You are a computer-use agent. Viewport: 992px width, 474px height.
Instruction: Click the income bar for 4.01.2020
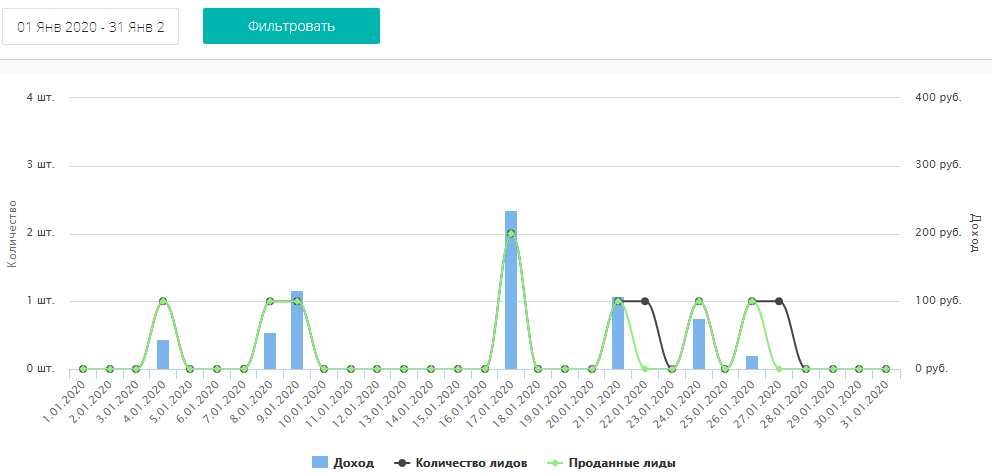pos(163,355)
